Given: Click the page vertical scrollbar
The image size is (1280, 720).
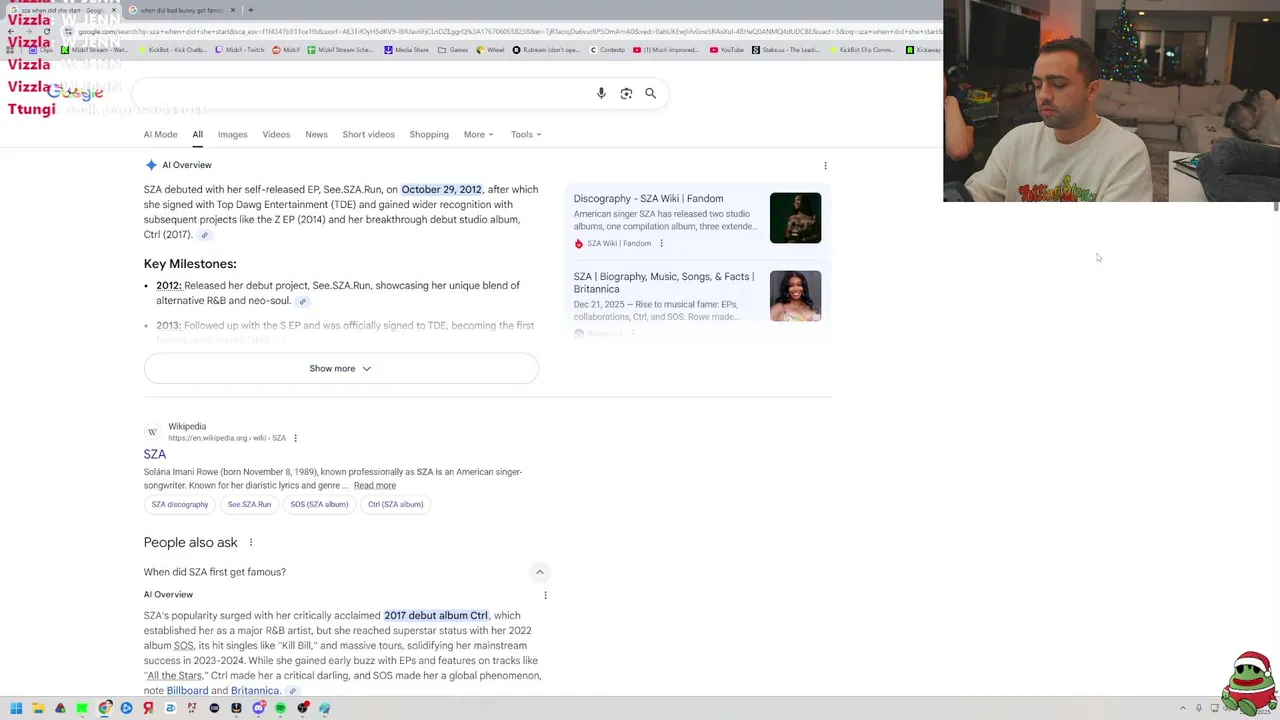Looking at the screenshot, I should pos(1275,207).
